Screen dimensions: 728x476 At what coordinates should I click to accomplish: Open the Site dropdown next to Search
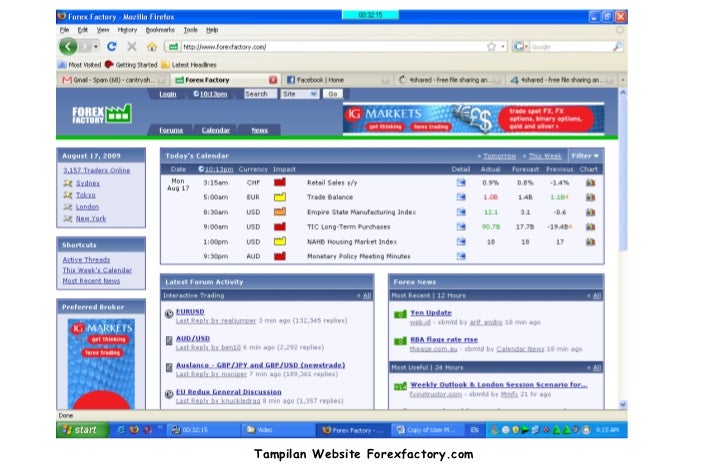[x=299, y=94]
